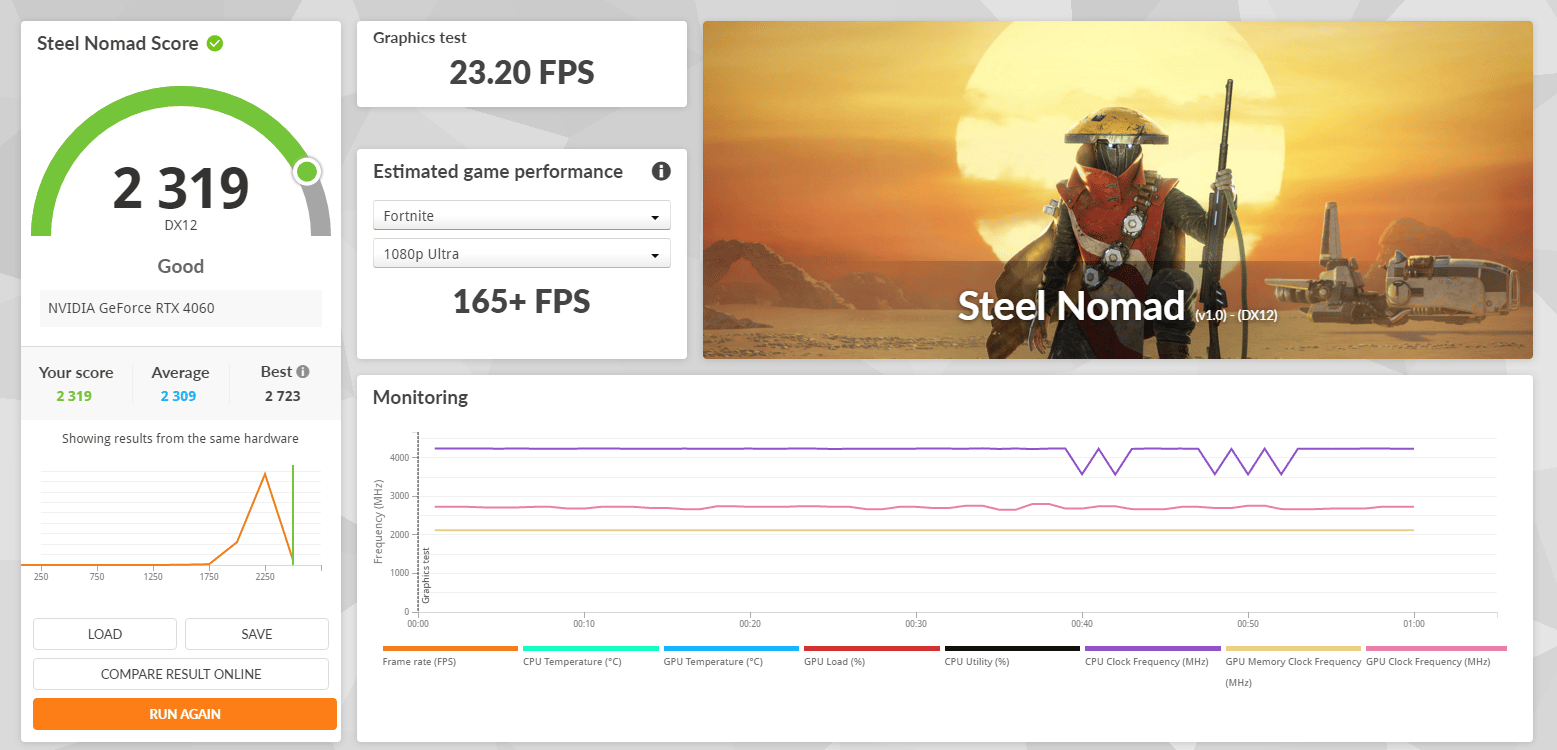
Task: Click the 23.20 FPS graphics test result
Action: click(522, 73)
